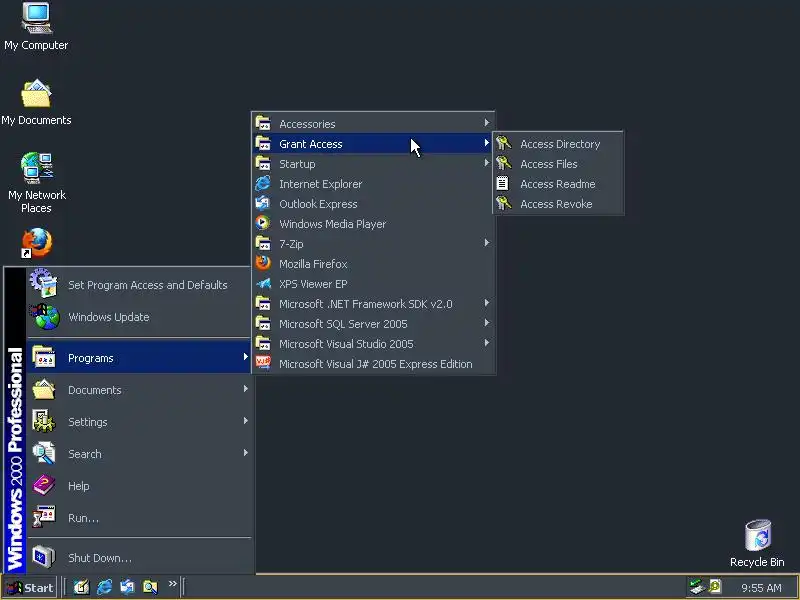Launch XPS Viewer EP from Programs
Viewport: 800px width, 600px height.
[x=373, y=284]
